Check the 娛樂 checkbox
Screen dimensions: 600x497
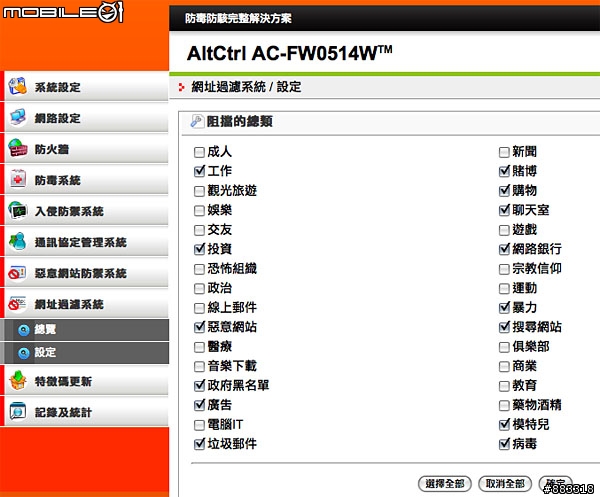(199, 210)
